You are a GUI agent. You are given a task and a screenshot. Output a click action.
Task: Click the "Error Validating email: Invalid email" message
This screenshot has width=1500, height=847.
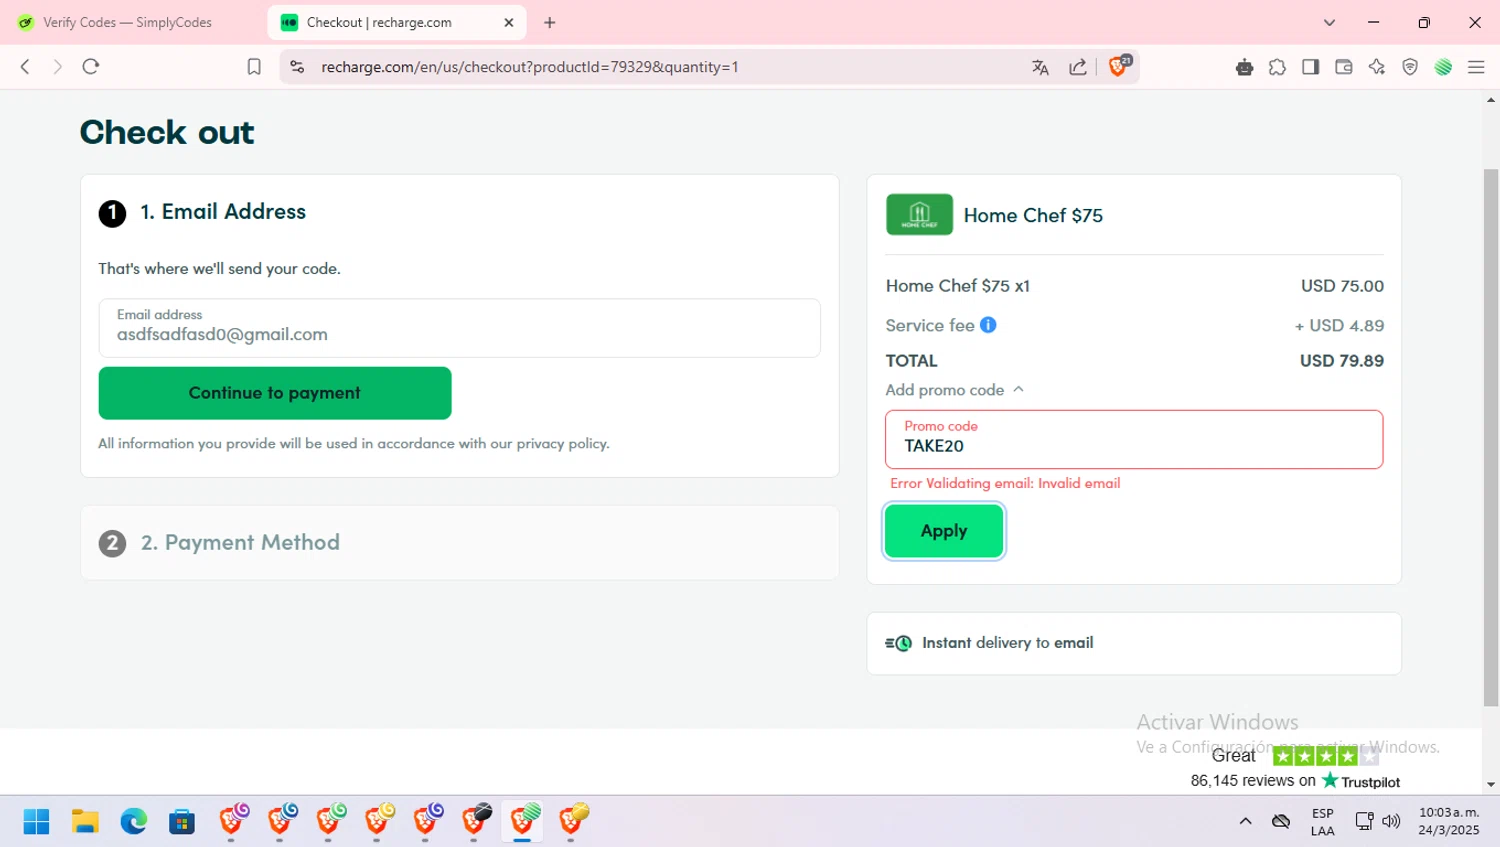1005,483
